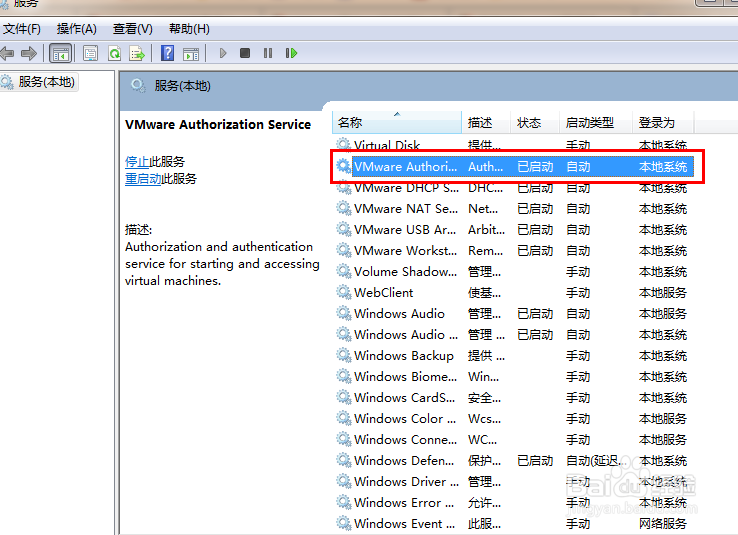The height and width of the screenshot is (535, 738).
Task: Click the Net... description cell
Action: 483,209
